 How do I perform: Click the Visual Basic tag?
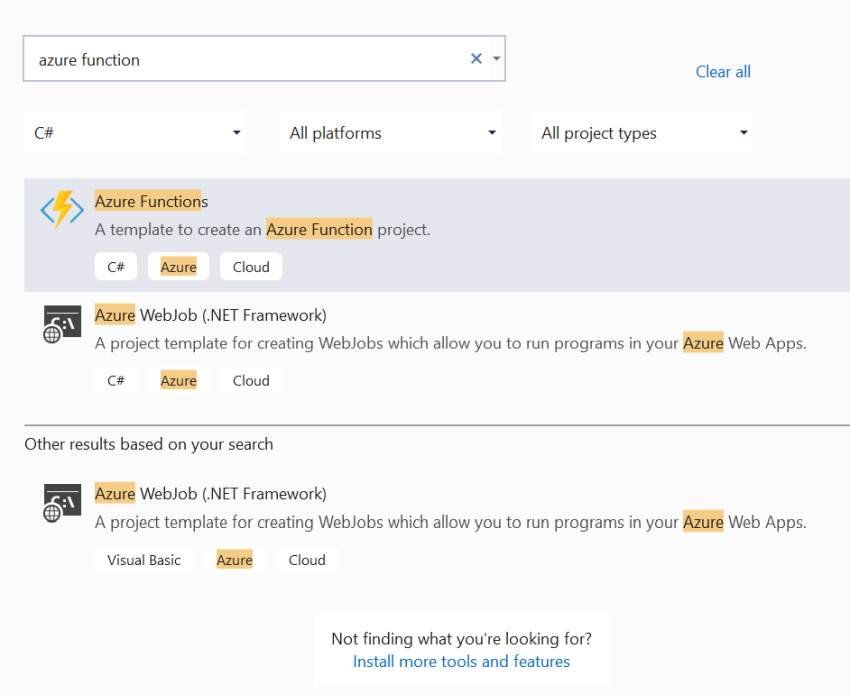[143, 559]
